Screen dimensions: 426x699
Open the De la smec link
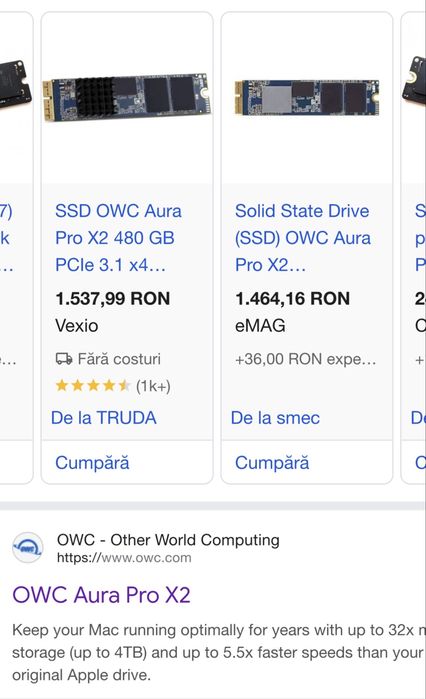coord(275,418)
